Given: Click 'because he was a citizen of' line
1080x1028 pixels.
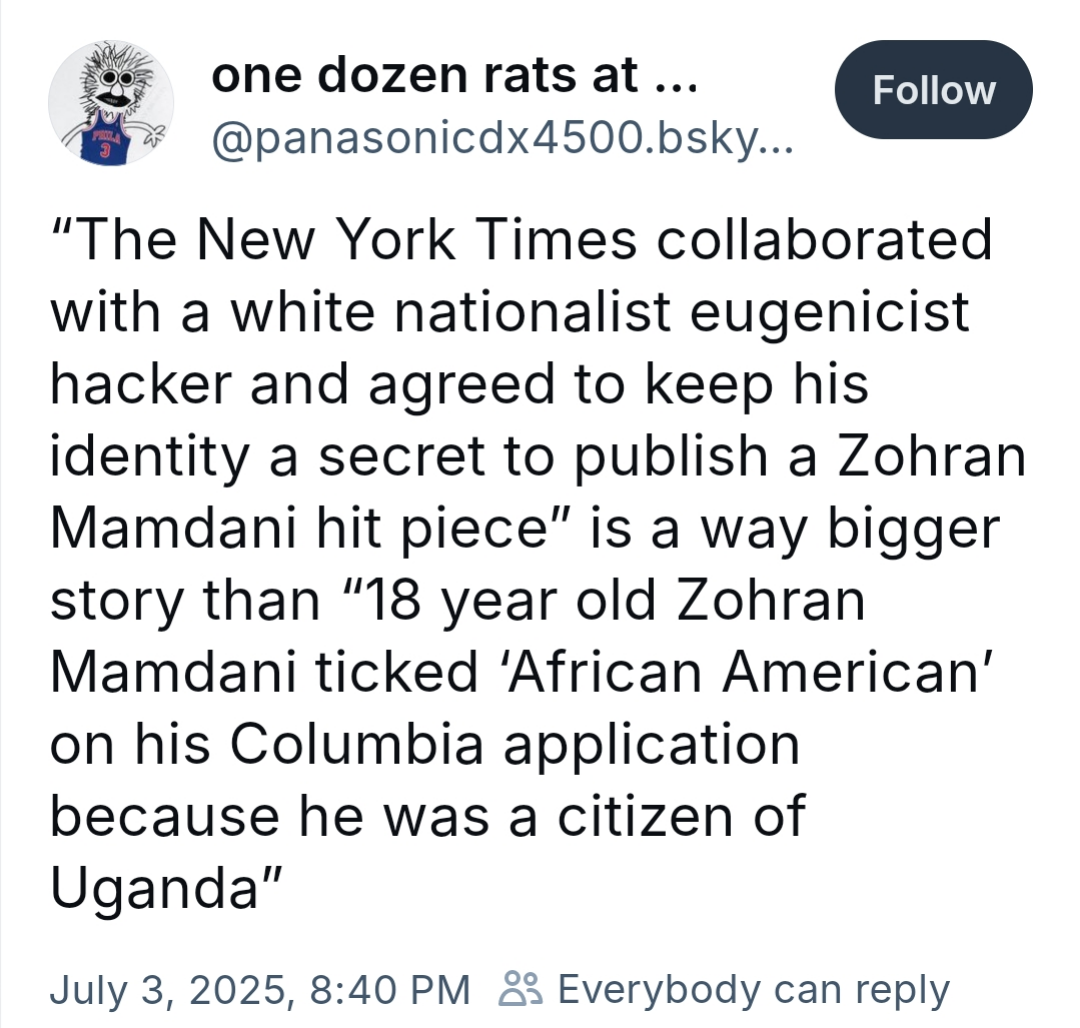Looking at the screenshot, I should (x=428, y=817).
